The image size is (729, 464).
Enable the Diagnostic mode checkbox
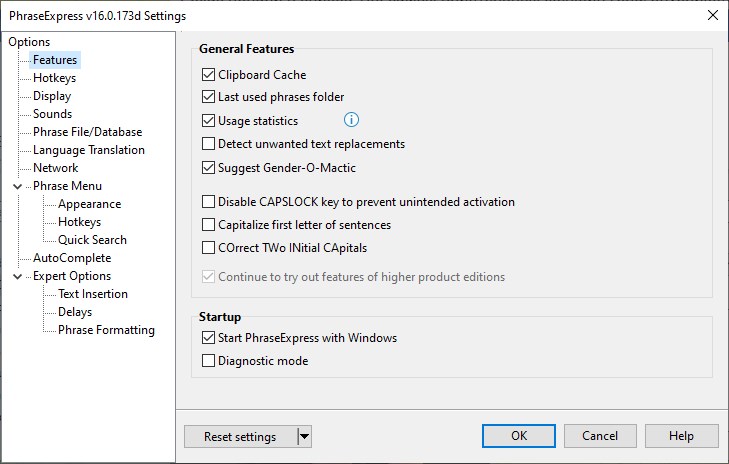tap(209, 361)
